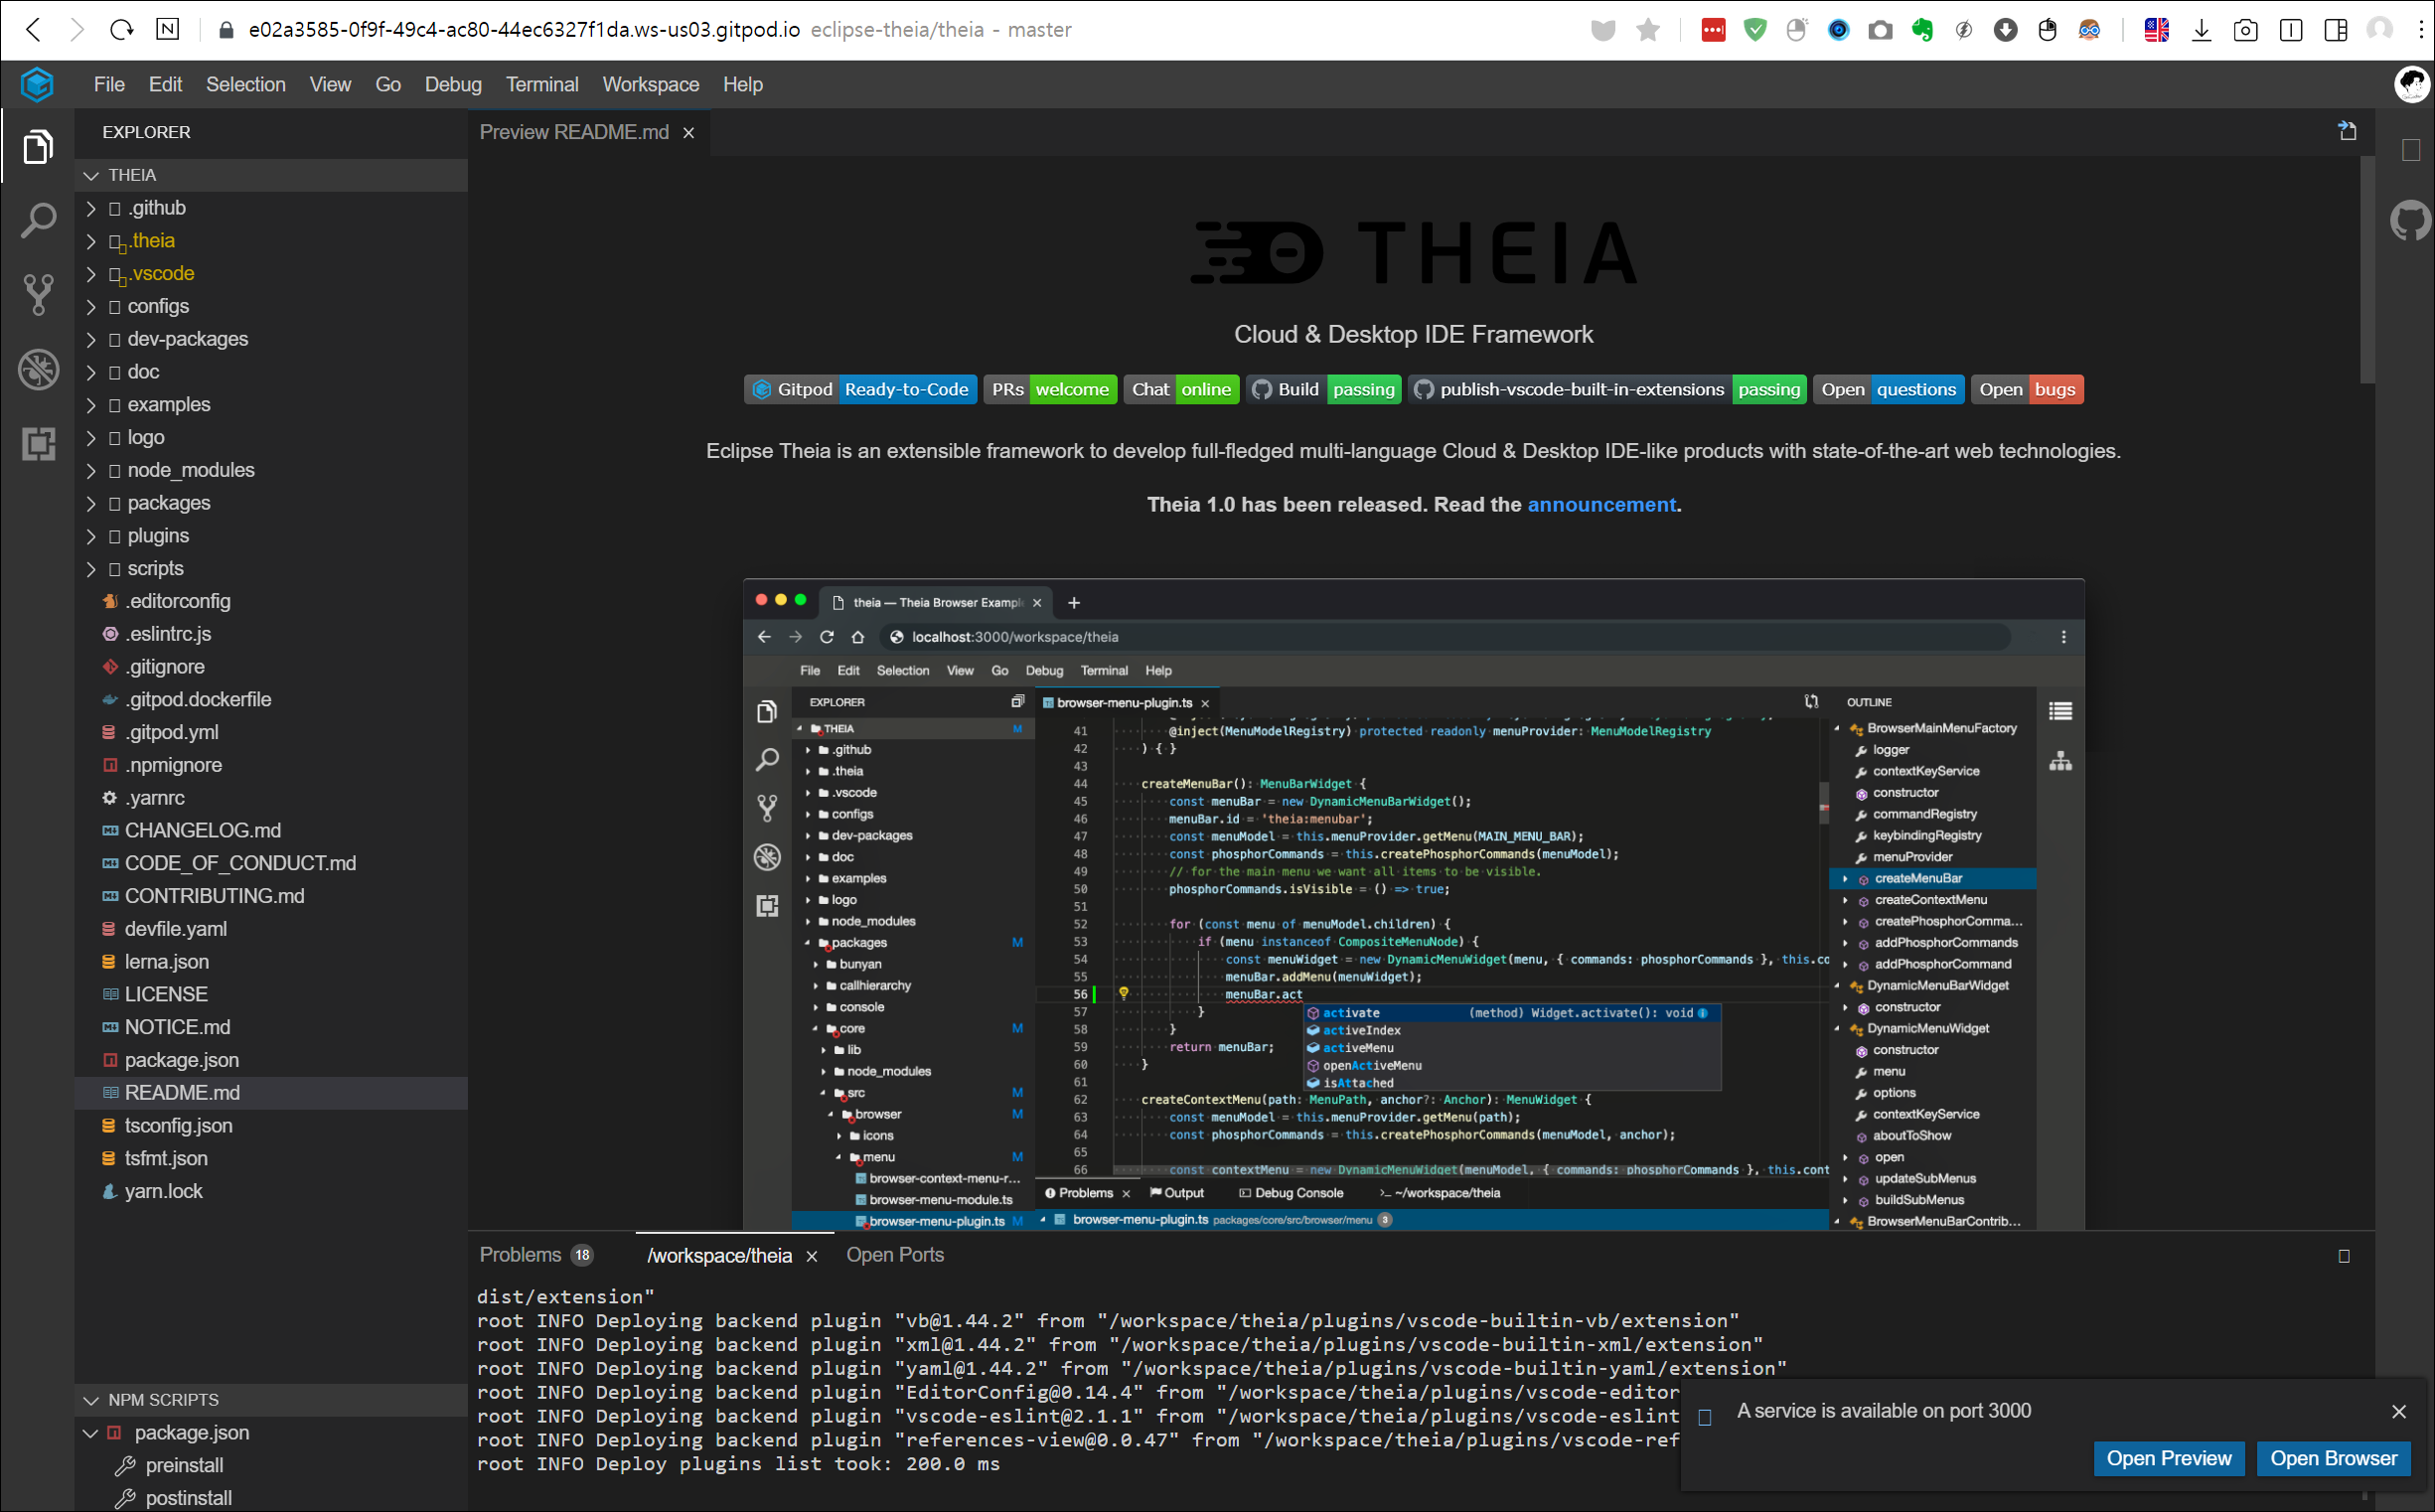Run the preinstall npm script
This screenshot has height=1512, width=2435.
(184, 1465)
